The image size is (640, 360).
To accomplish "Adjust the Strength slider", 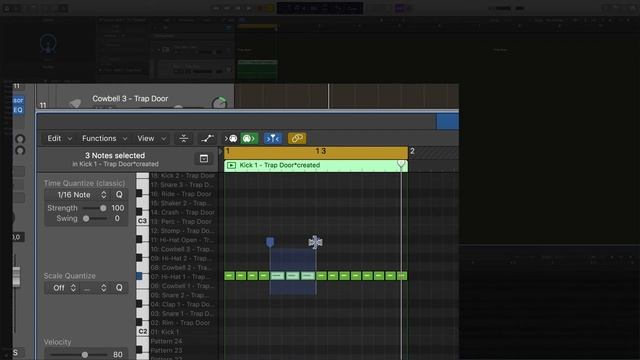I will [x=94, y=208].
